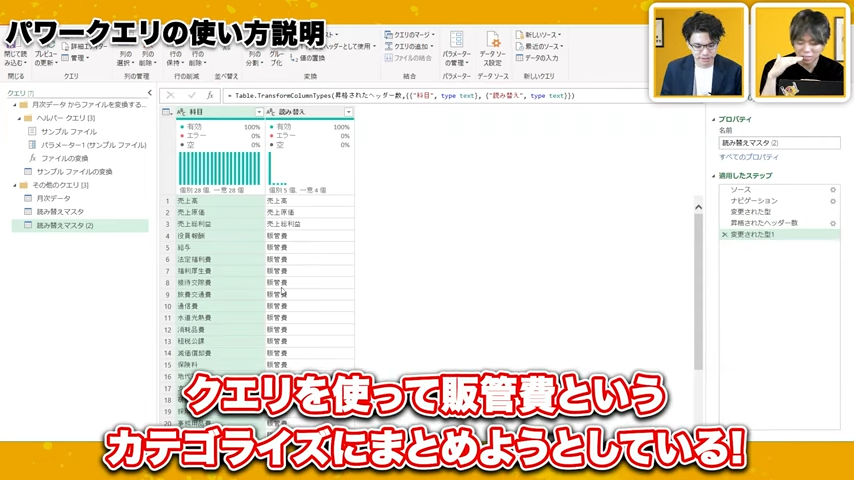Confirm formula with checkmark icon
854x480 pixels.
pos(191,95)
